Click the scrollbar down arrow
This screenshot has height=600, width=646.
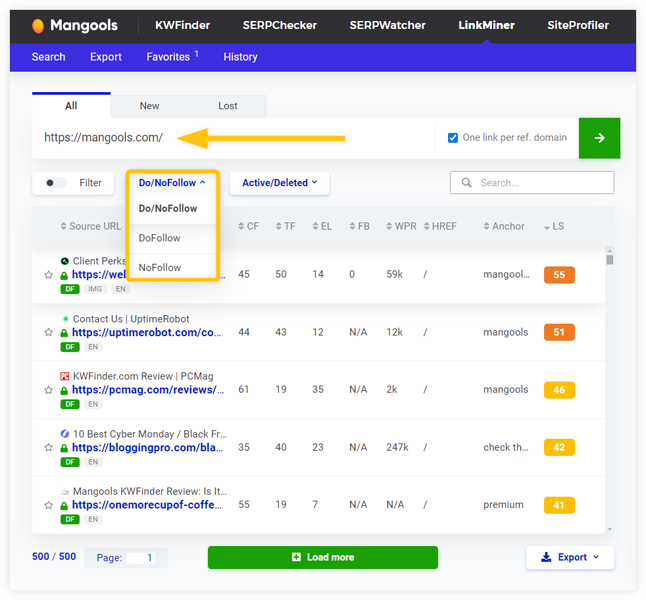coord(610,529)
